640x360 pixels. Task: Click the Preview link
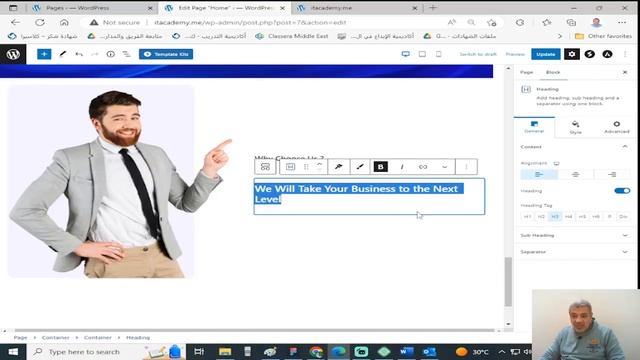click(x=515, y=54)
